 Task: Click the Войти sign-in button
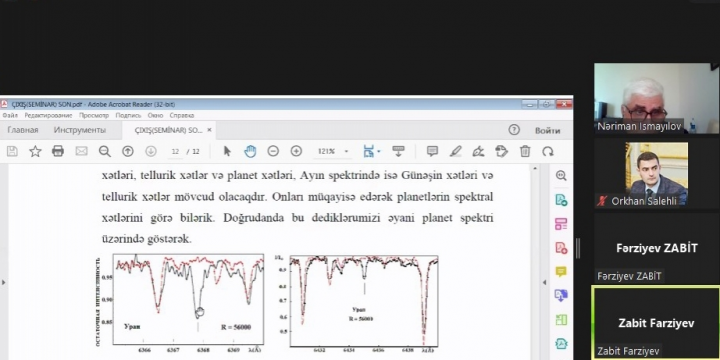point(547,130)
